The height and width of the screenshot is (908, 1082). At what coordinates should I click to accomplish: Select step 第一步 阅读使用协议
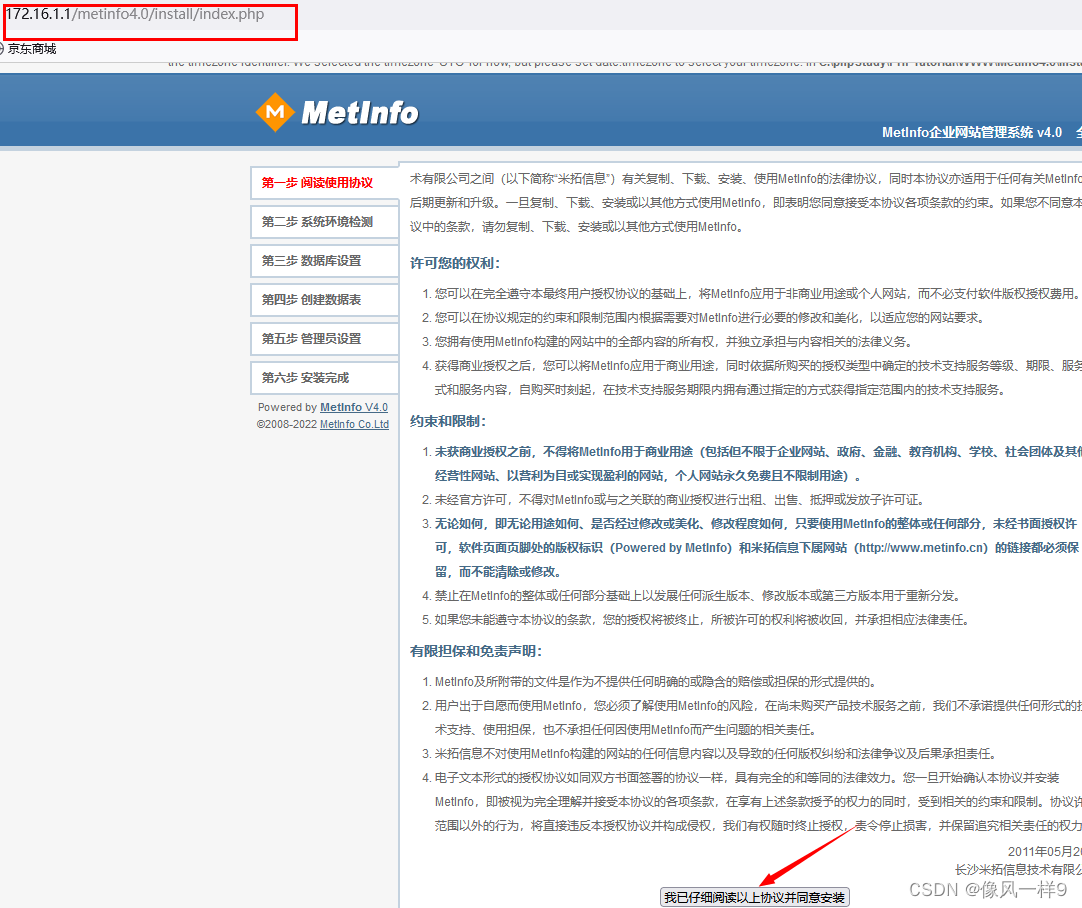click(324, 183)
